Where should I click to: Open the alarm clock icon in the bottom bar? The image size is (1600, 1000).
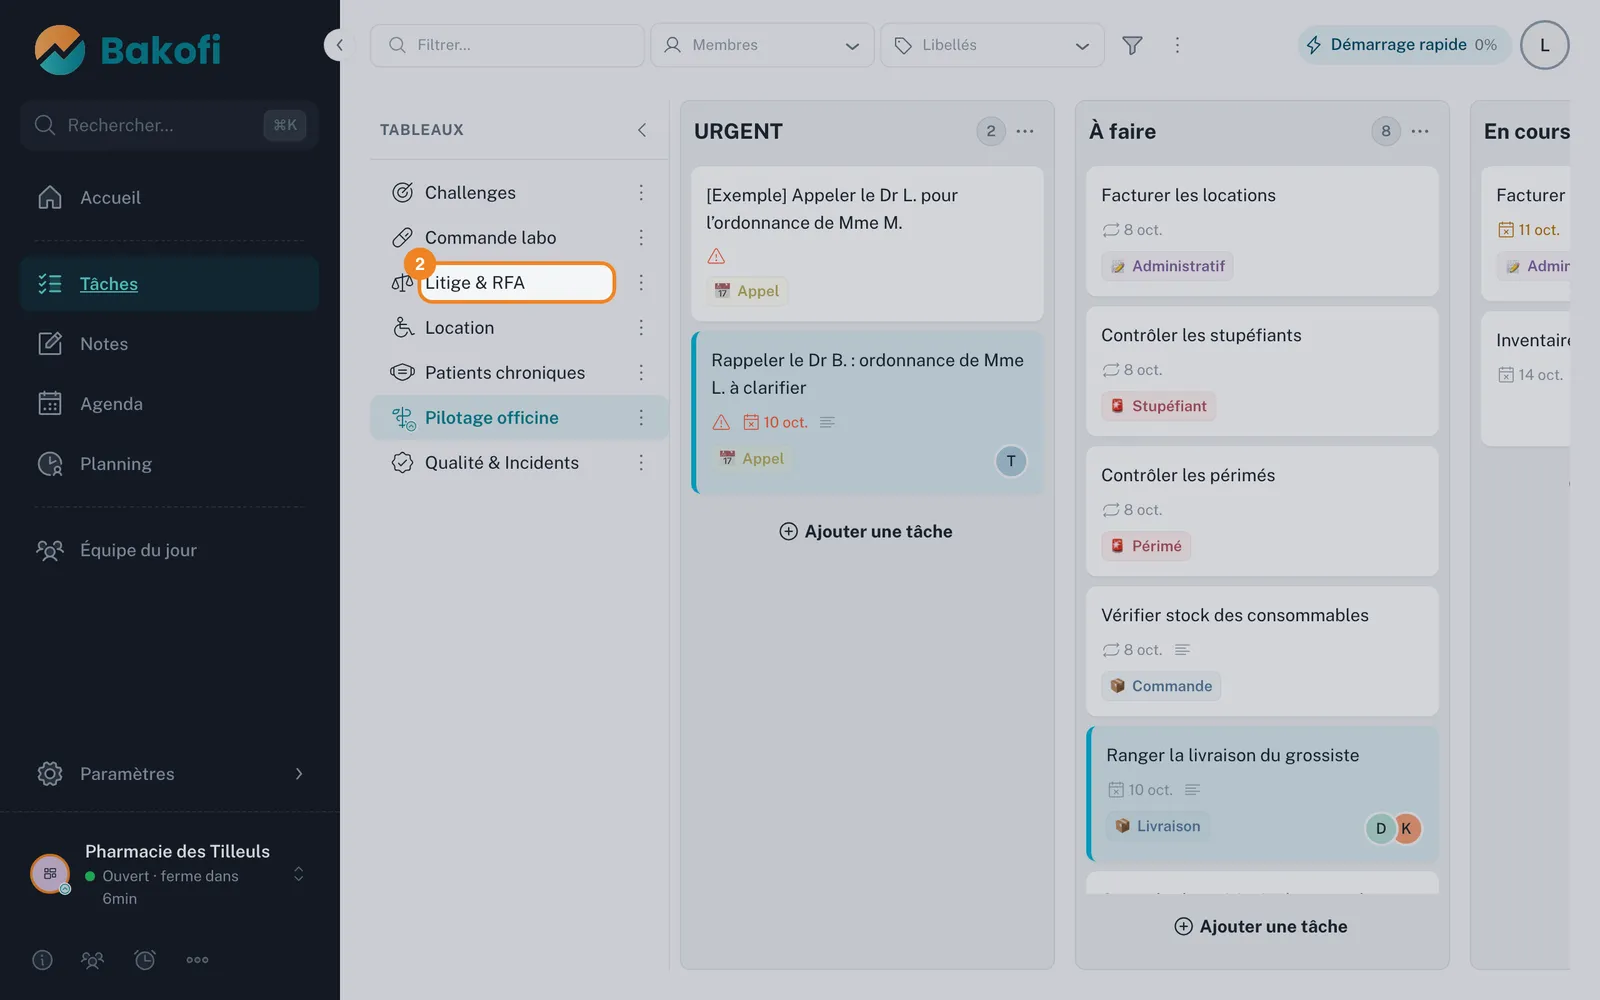pos(145,960)
